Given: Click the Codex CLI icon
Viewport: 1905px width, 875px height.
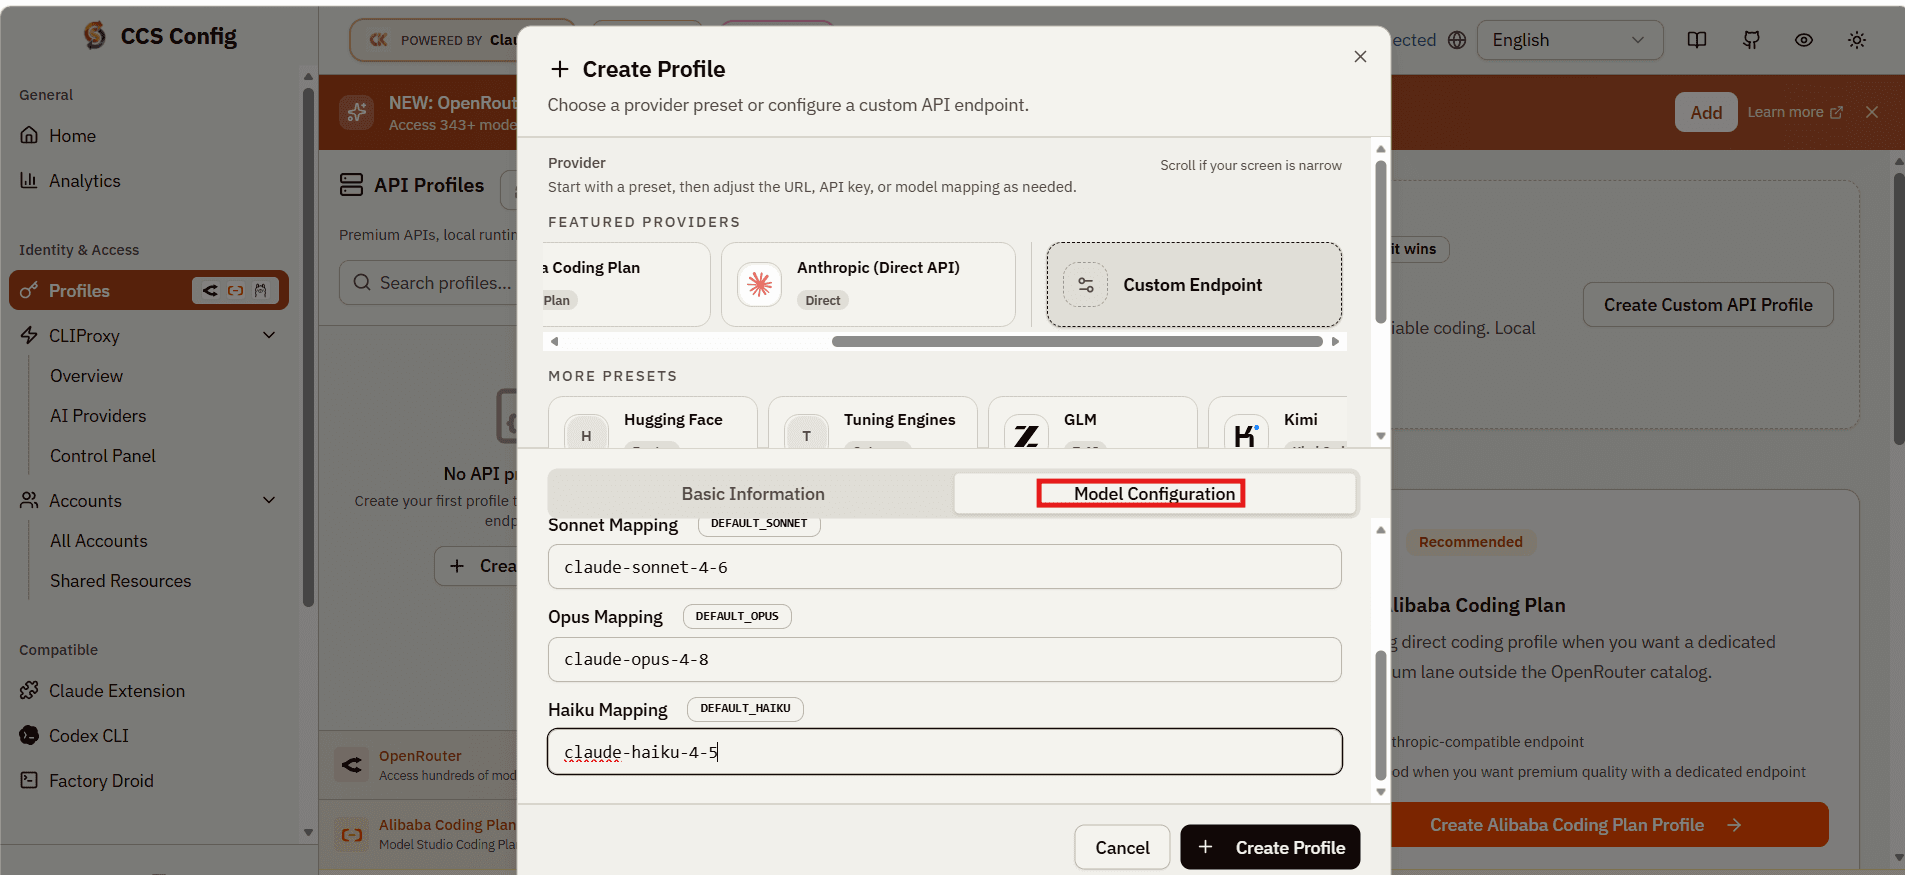Looking at the screenshot, I should [29, 735].
